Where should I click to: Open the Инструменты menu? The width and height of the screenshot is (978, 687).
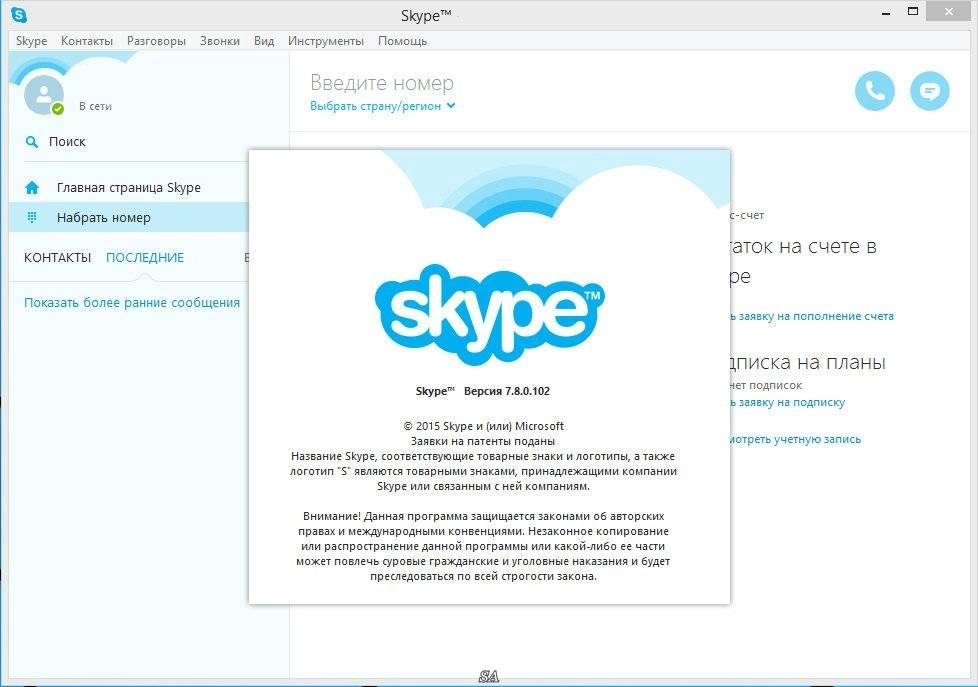pyautogui.click(x=326, y=41)
